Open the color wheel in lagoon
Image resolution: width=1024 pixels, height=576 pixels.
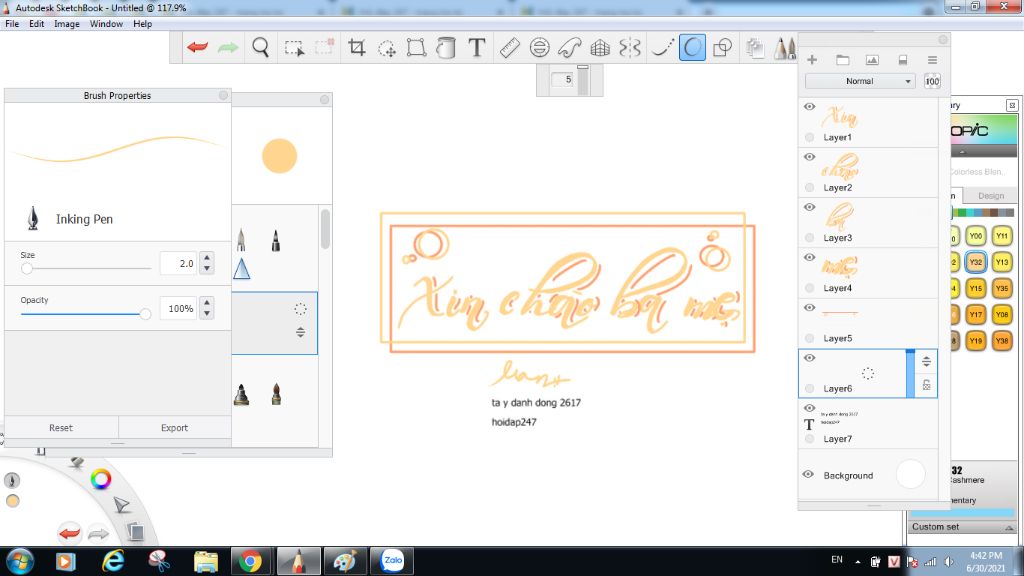click(101, 479)
